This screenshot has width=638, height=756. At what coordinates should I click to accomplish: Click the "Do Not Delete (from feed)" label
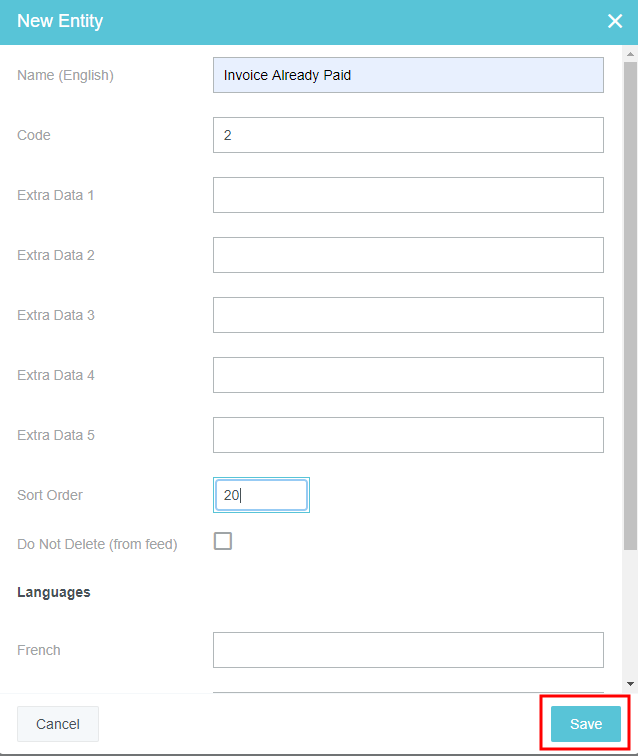click(x=97, y=545)
